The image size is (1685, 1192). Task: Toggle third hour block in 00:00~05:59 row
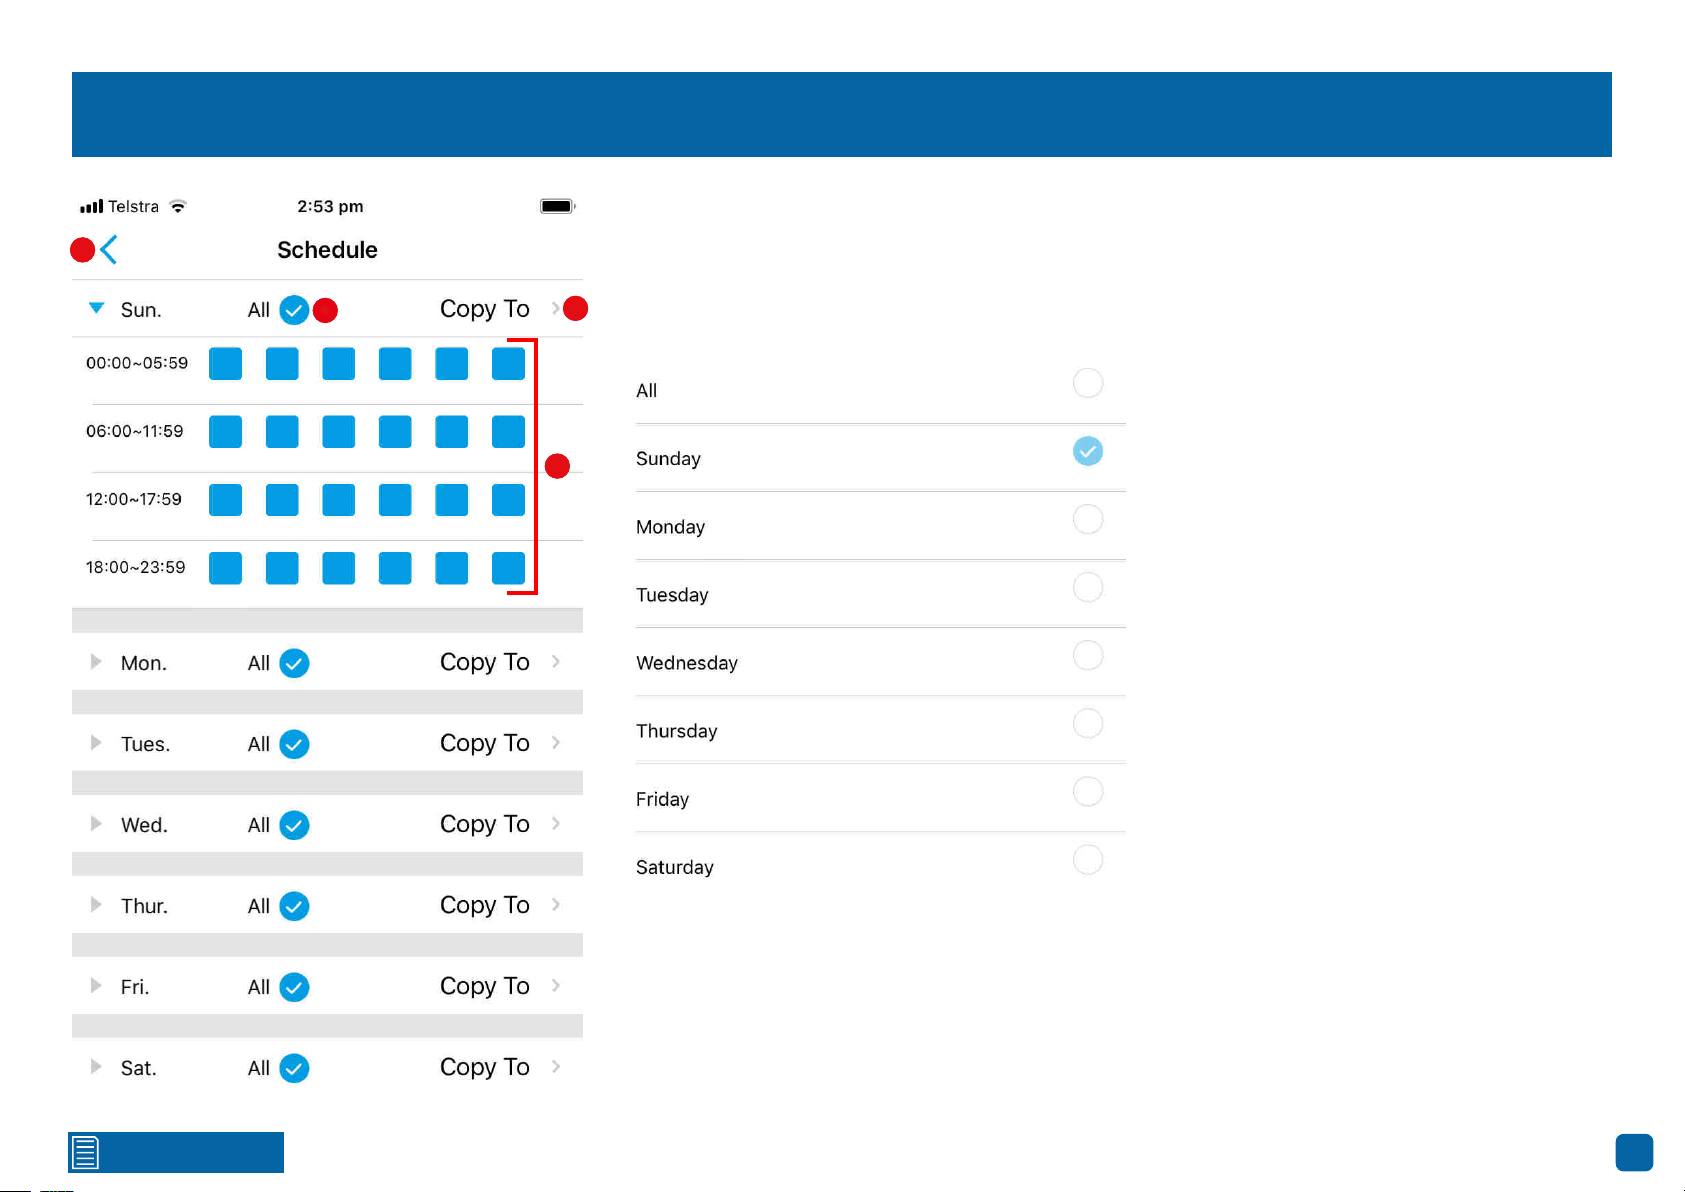339,364
